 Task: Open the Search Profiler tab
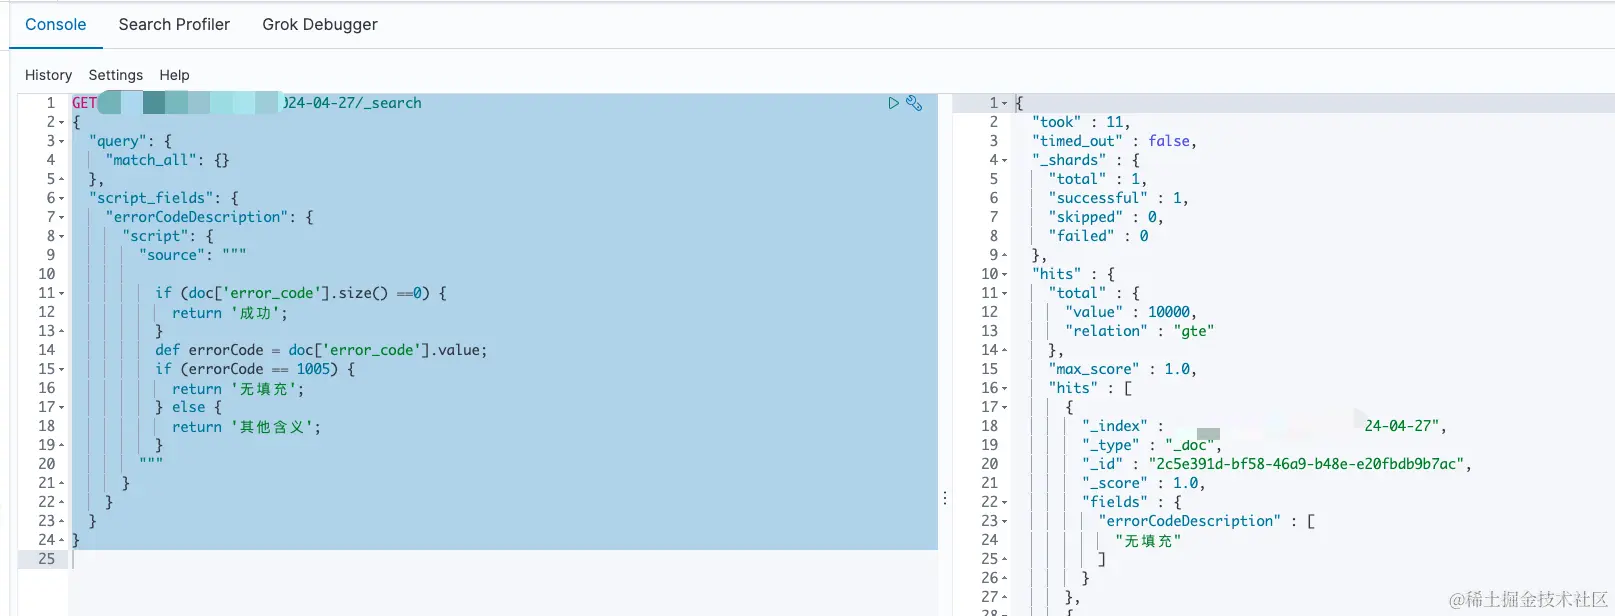click(x=174, y=24)
